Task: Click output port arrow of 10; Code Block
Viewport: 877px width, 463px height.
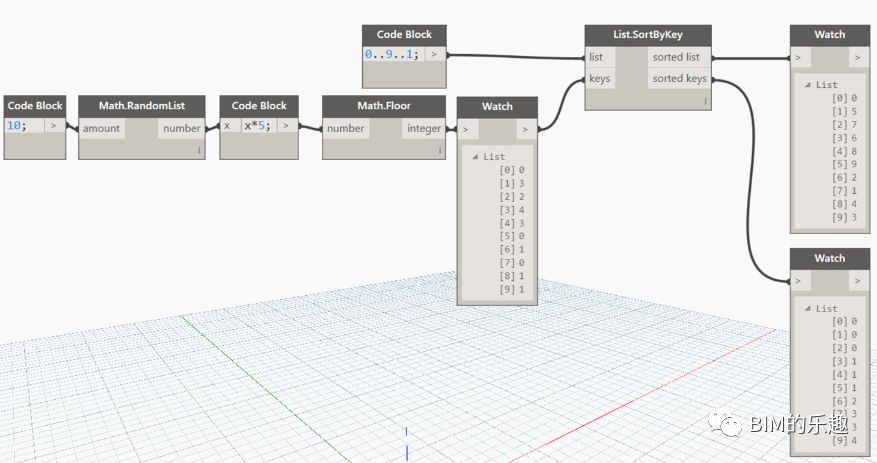Action: pyautogui.click(x=54, y=125)
